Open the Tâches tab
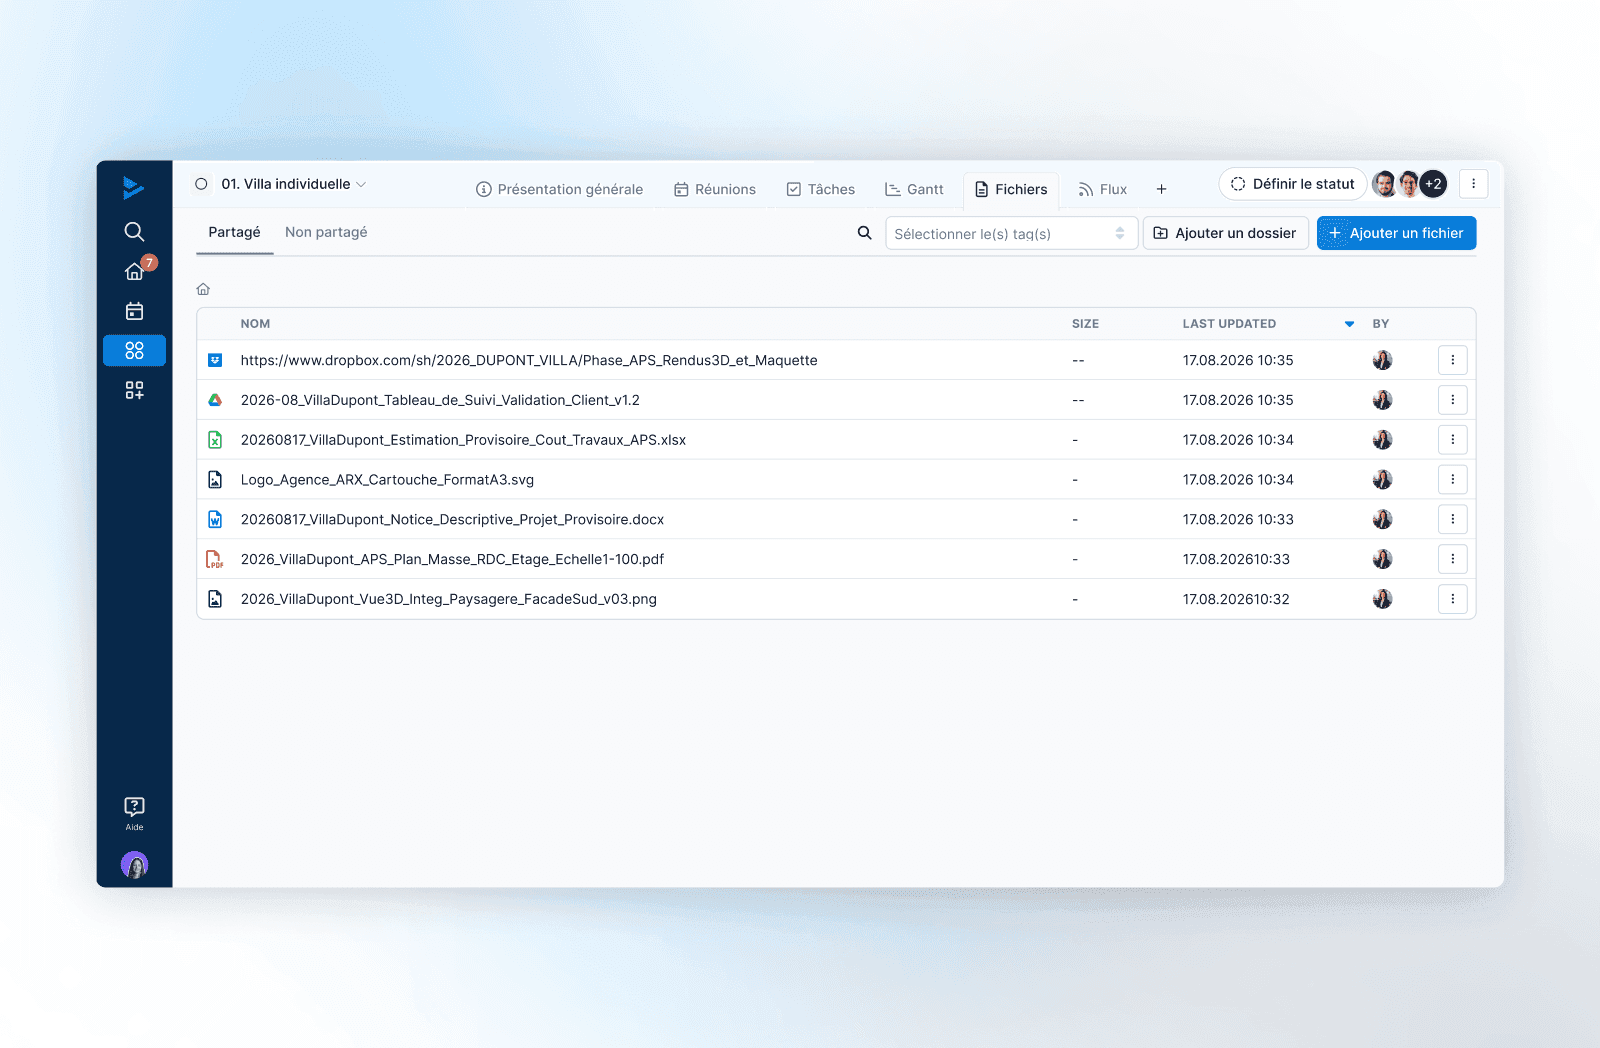 (820, 189)
